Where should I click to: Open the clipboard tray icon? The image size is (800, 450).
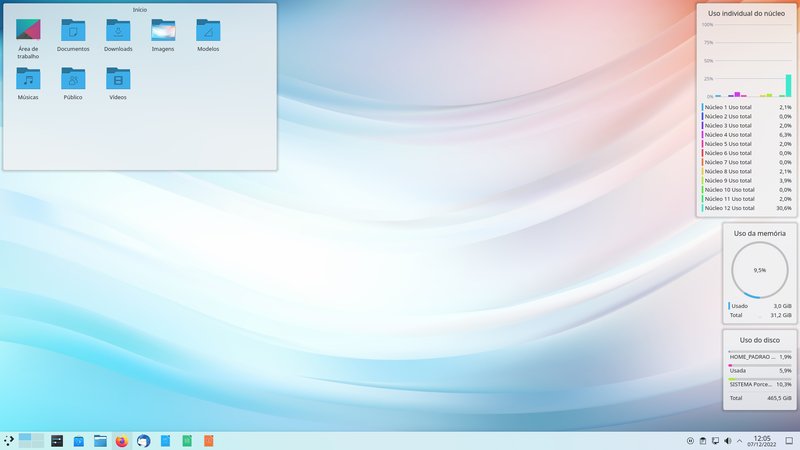(703, 441)
